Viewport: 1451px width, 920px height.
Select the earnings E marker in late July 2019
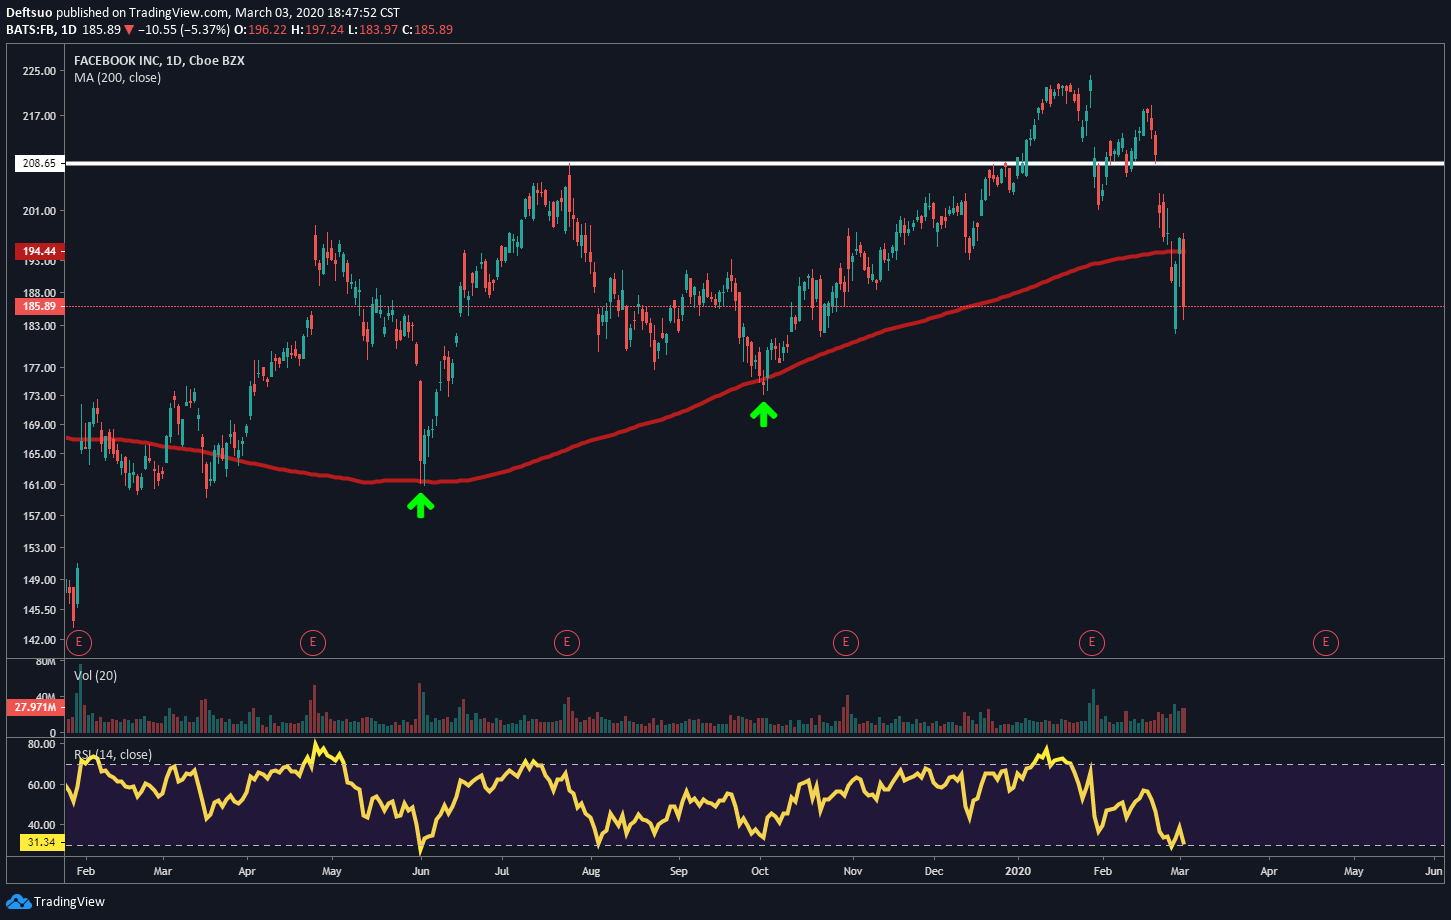(567, 642)
